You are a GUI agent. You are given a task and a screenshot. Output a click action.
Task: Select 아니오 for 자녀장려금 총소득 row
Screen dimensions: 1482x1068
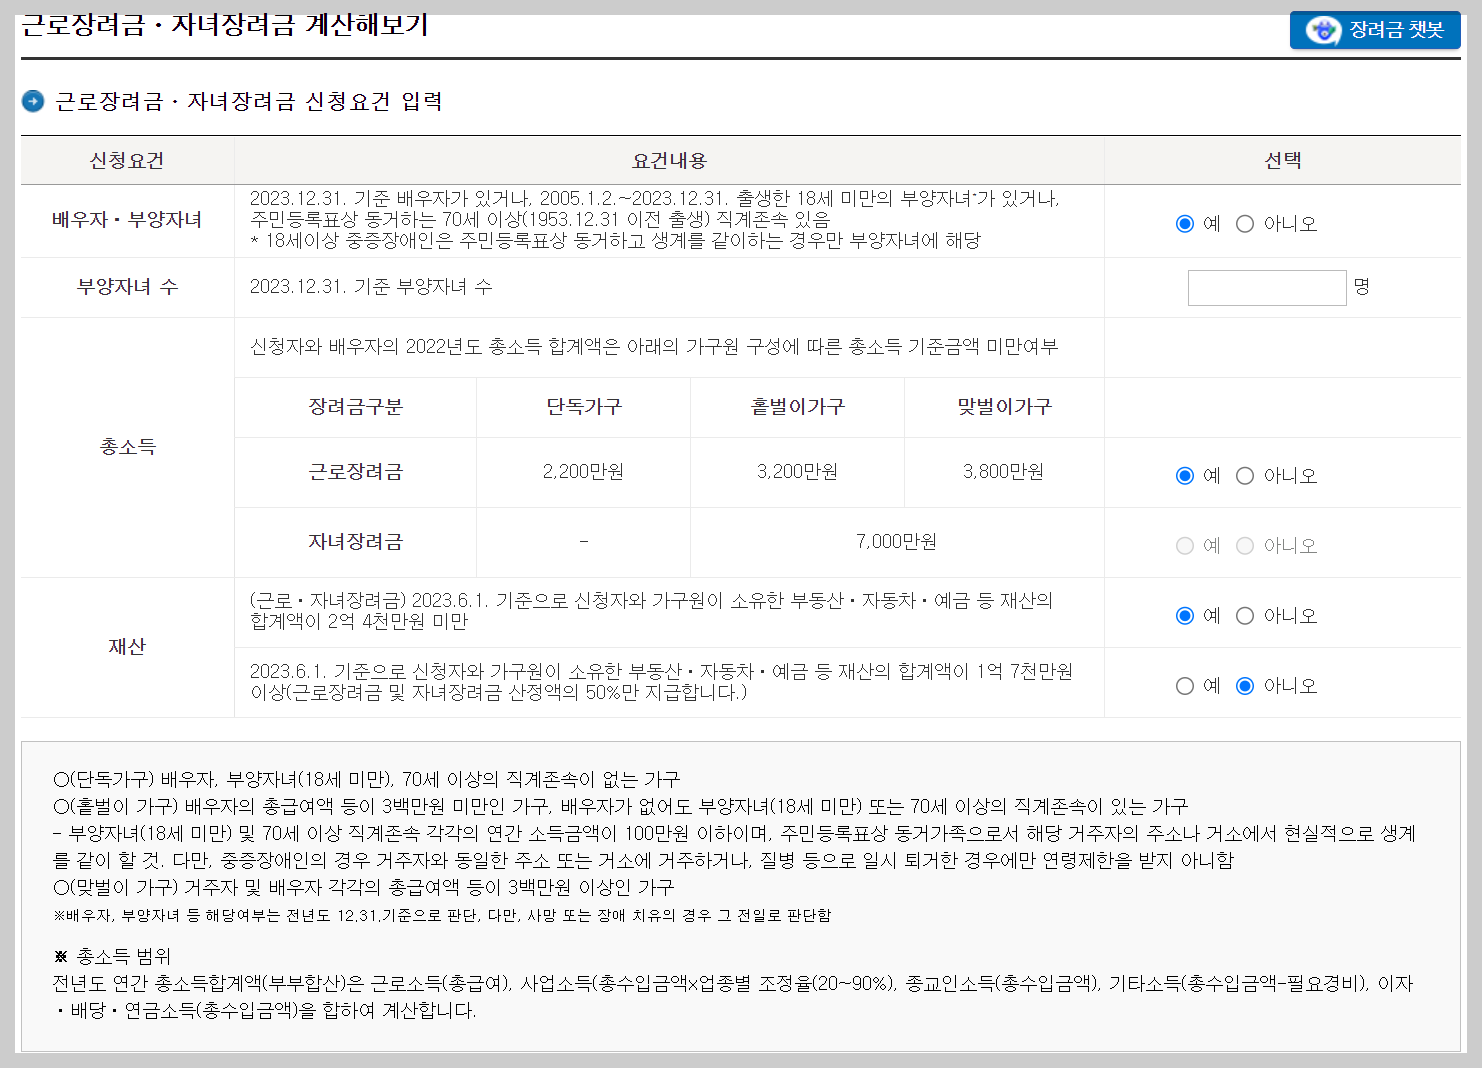click(x=1245, y=546)
